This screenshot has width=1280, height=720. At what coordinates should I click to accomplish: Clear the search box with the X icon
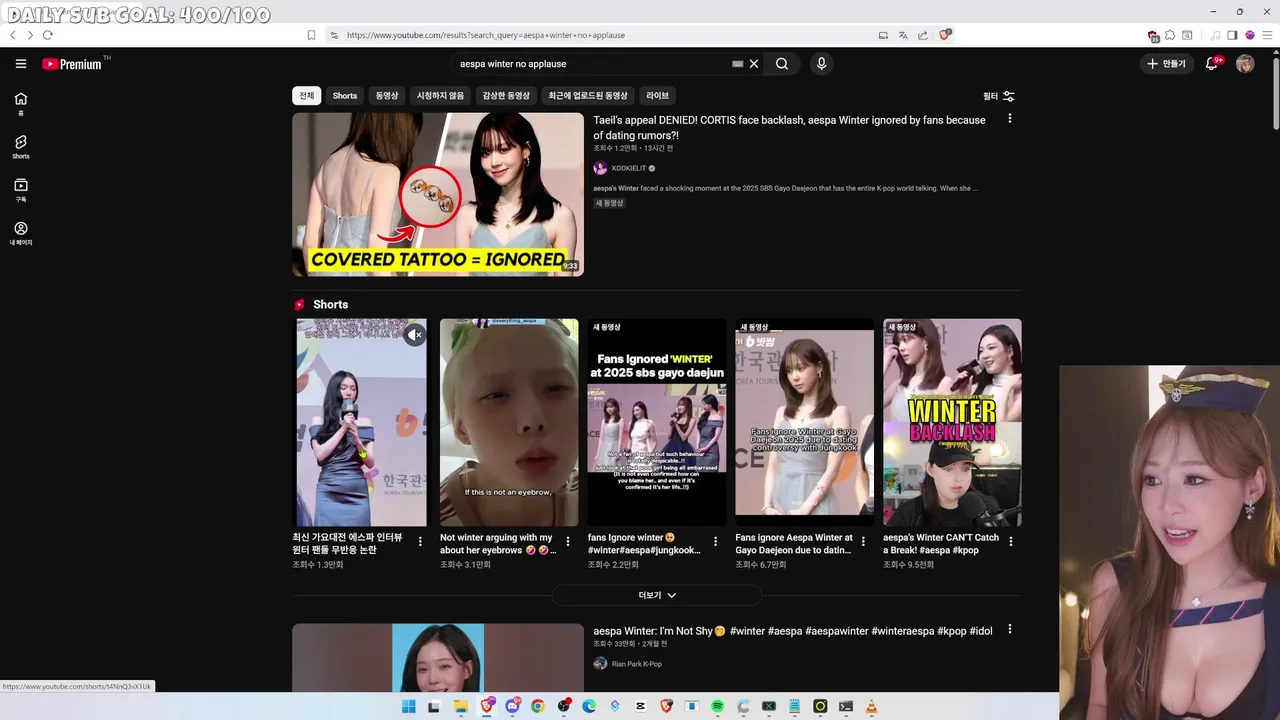(754, 64)
